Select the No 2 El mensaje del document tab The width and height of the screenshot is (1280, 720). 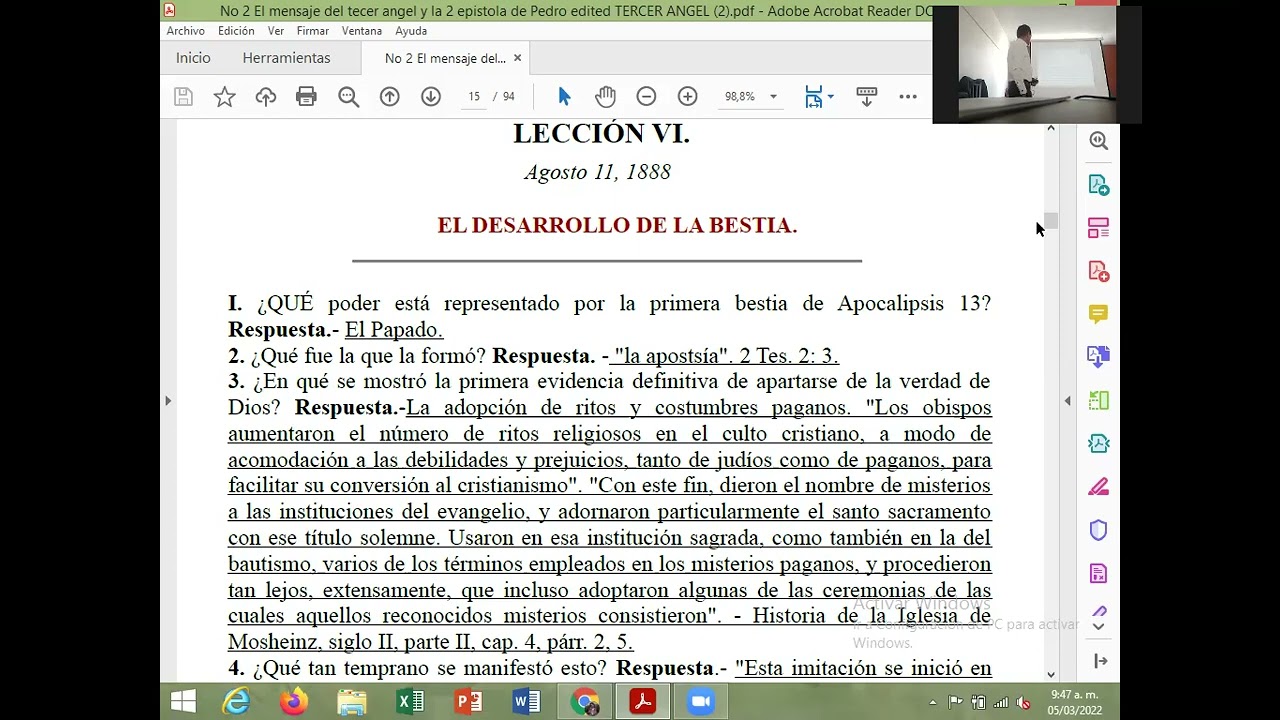(445, 58)
